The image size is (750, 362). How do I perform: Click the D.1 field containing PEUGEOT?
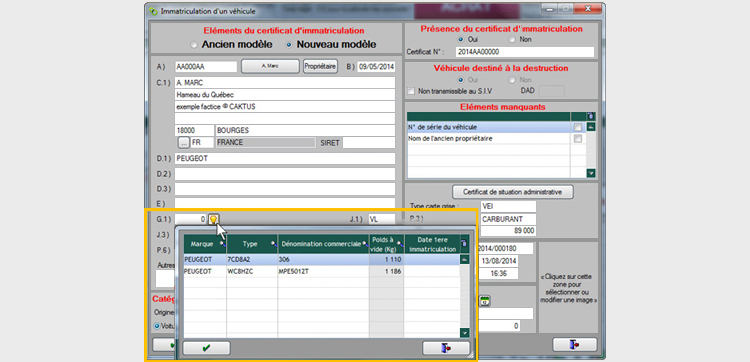pos(285,158)
